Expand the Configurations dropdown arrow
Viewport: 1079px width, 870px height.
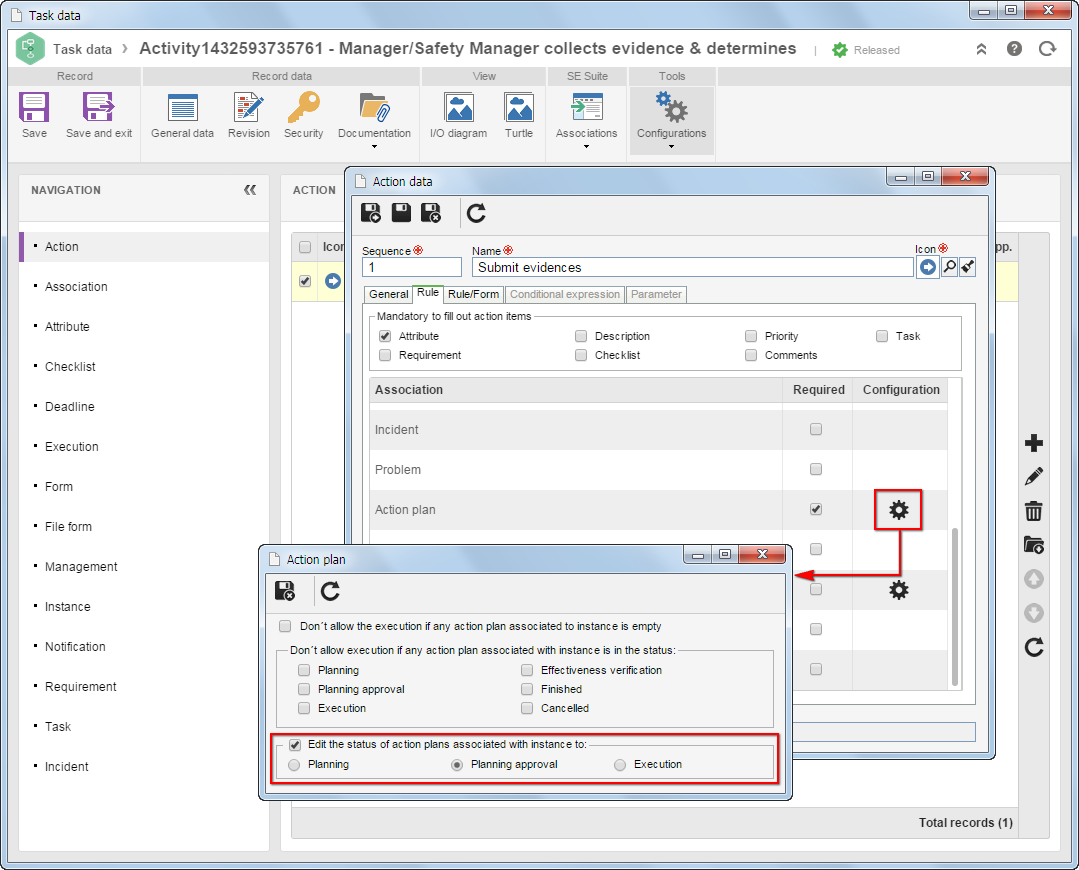click(x=672, y=147)
